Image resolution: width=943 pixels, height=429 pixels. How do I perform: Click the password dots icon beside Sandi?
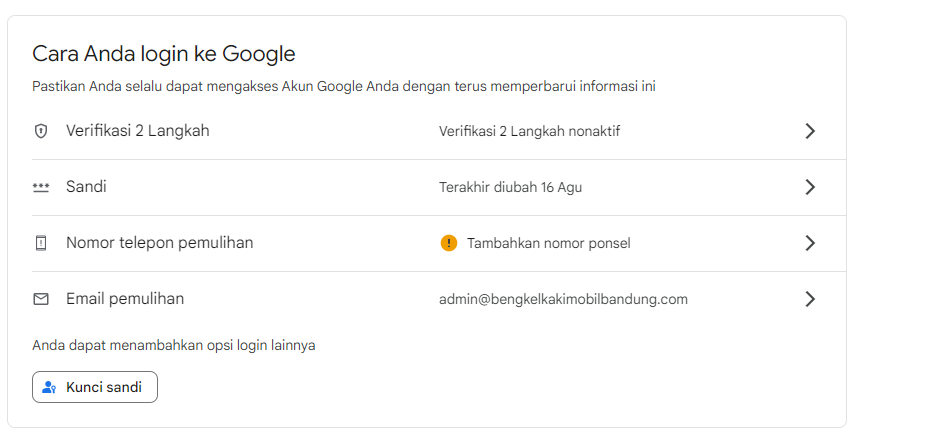40,188
